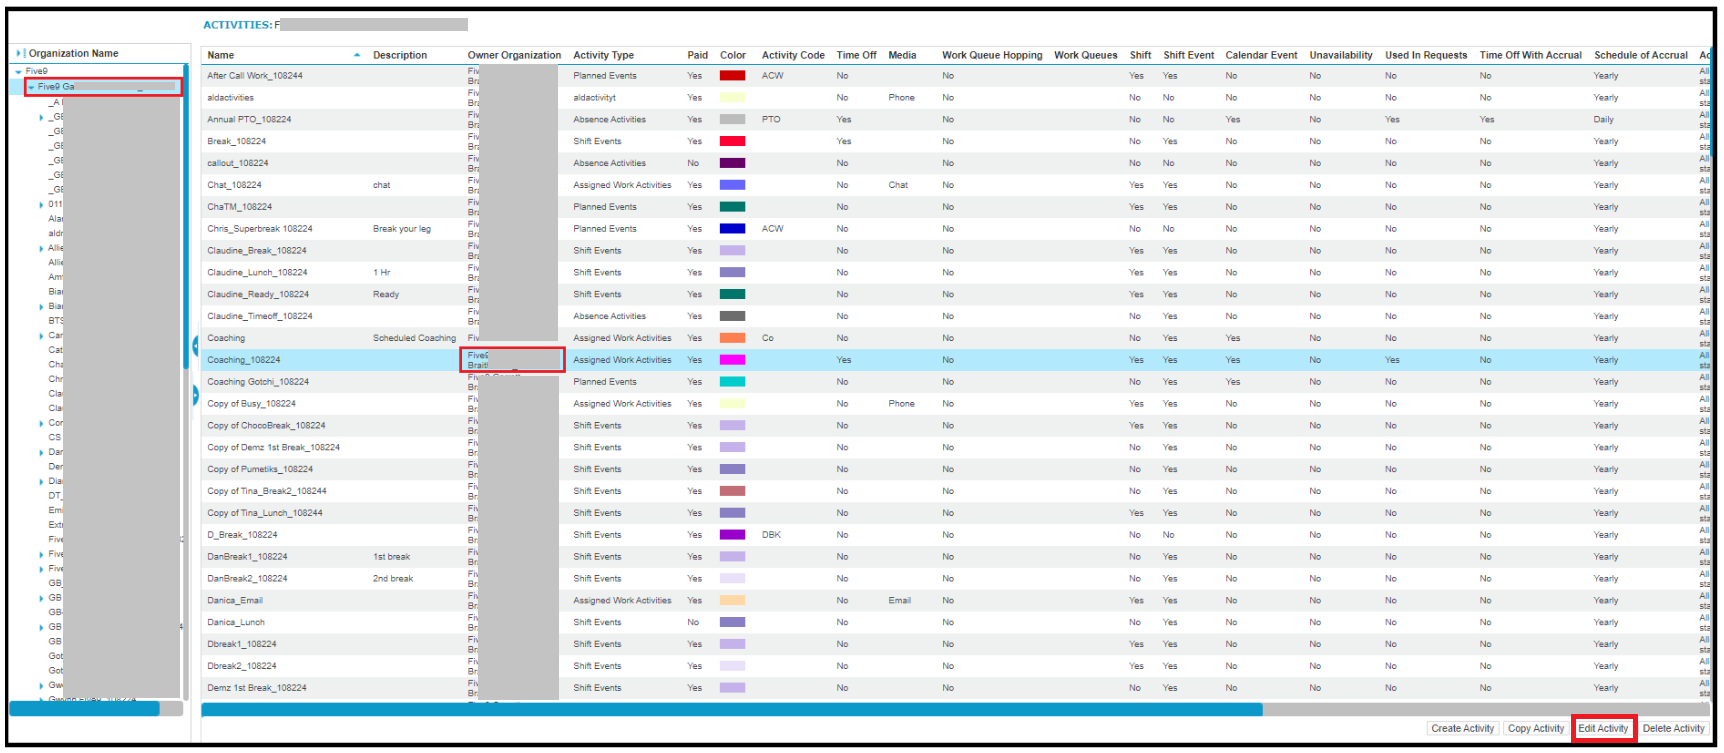
Task: Sort by the Activity Code column header
Action: (793, 55)
